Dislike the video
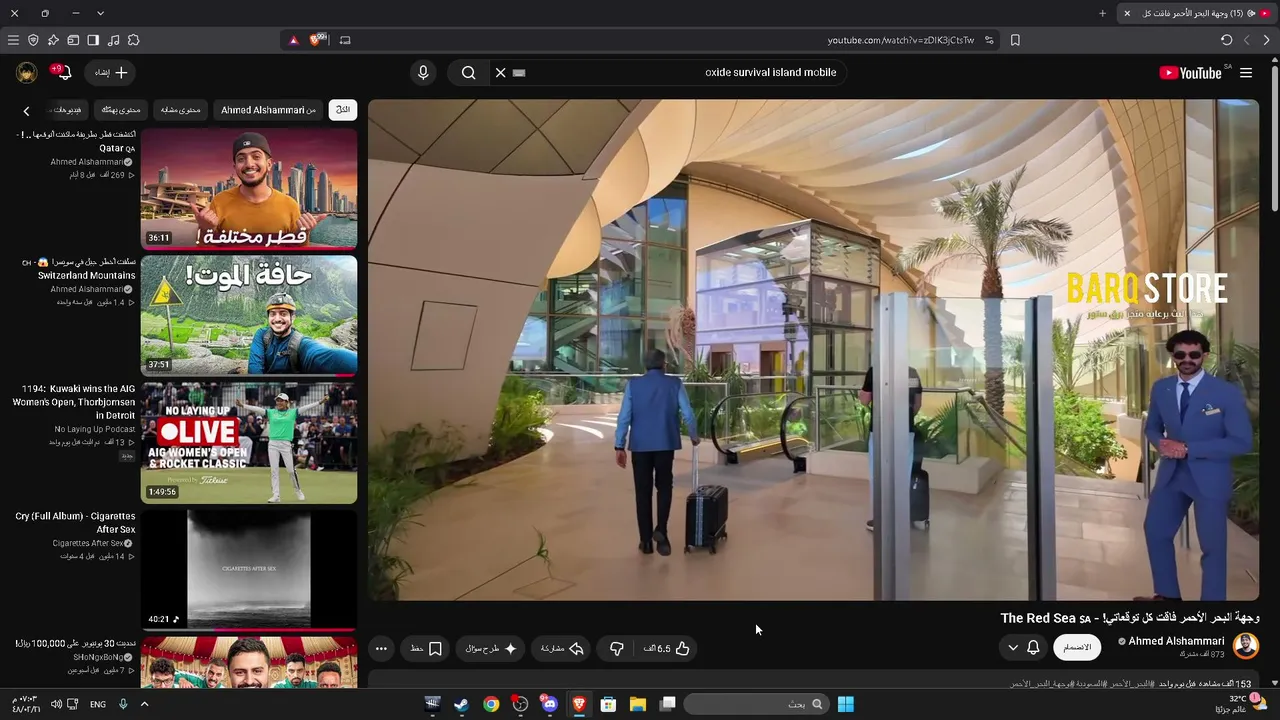Viewport: 1280px width, 720px height. point(617,648)
